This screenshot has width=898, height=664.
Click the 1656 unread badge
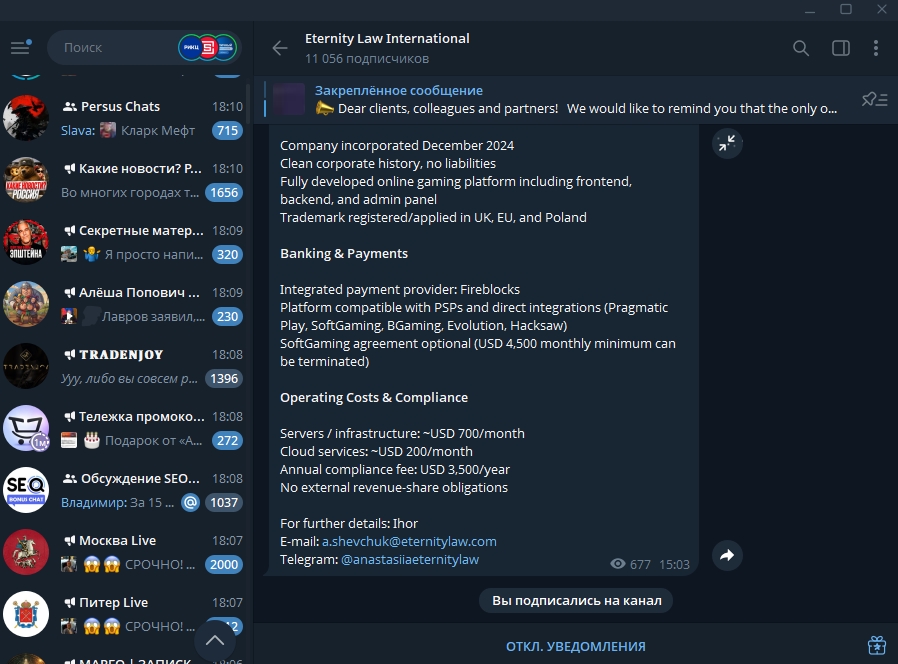point(224,192)
